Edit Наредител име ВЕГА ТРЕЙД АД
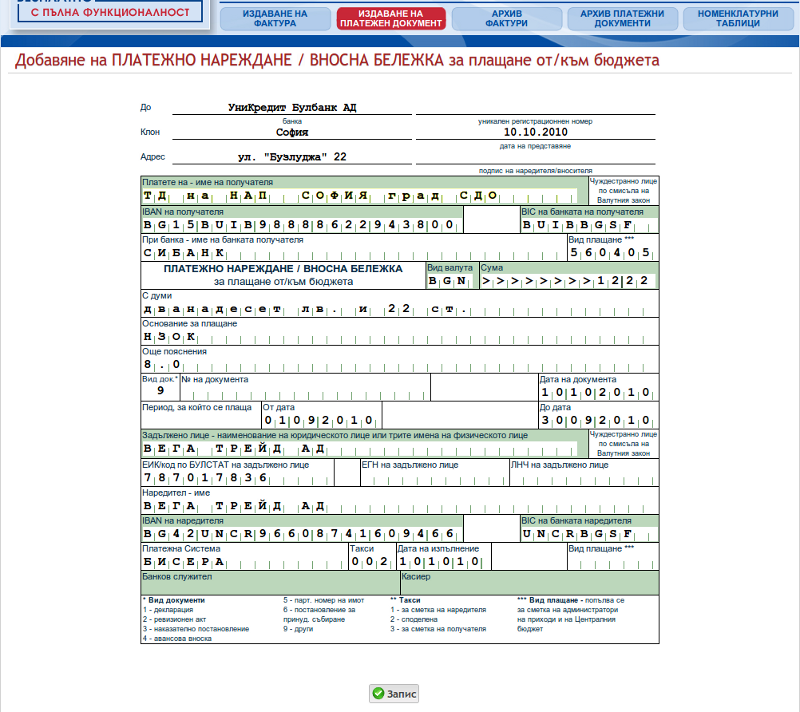 [x=400, y=506]
